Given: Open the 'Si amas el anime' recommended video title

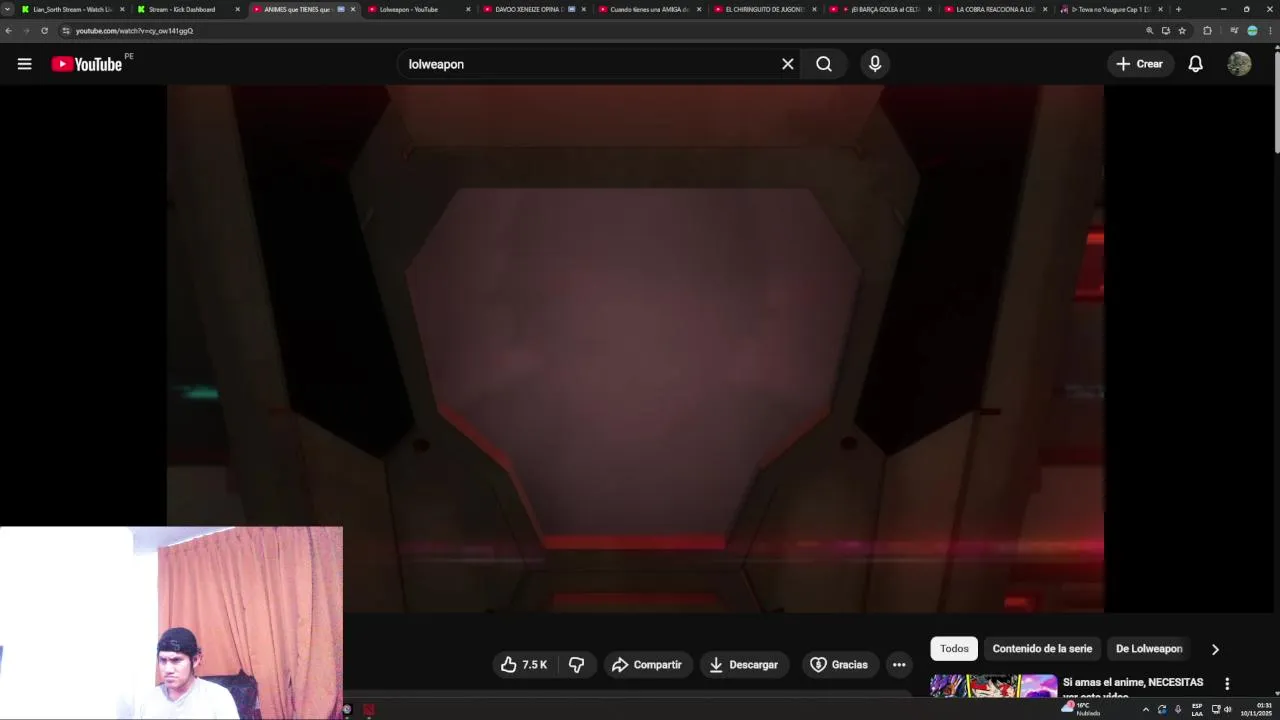Looking at the screenshot, I should pyautogui.click(x=1132, y=688).
